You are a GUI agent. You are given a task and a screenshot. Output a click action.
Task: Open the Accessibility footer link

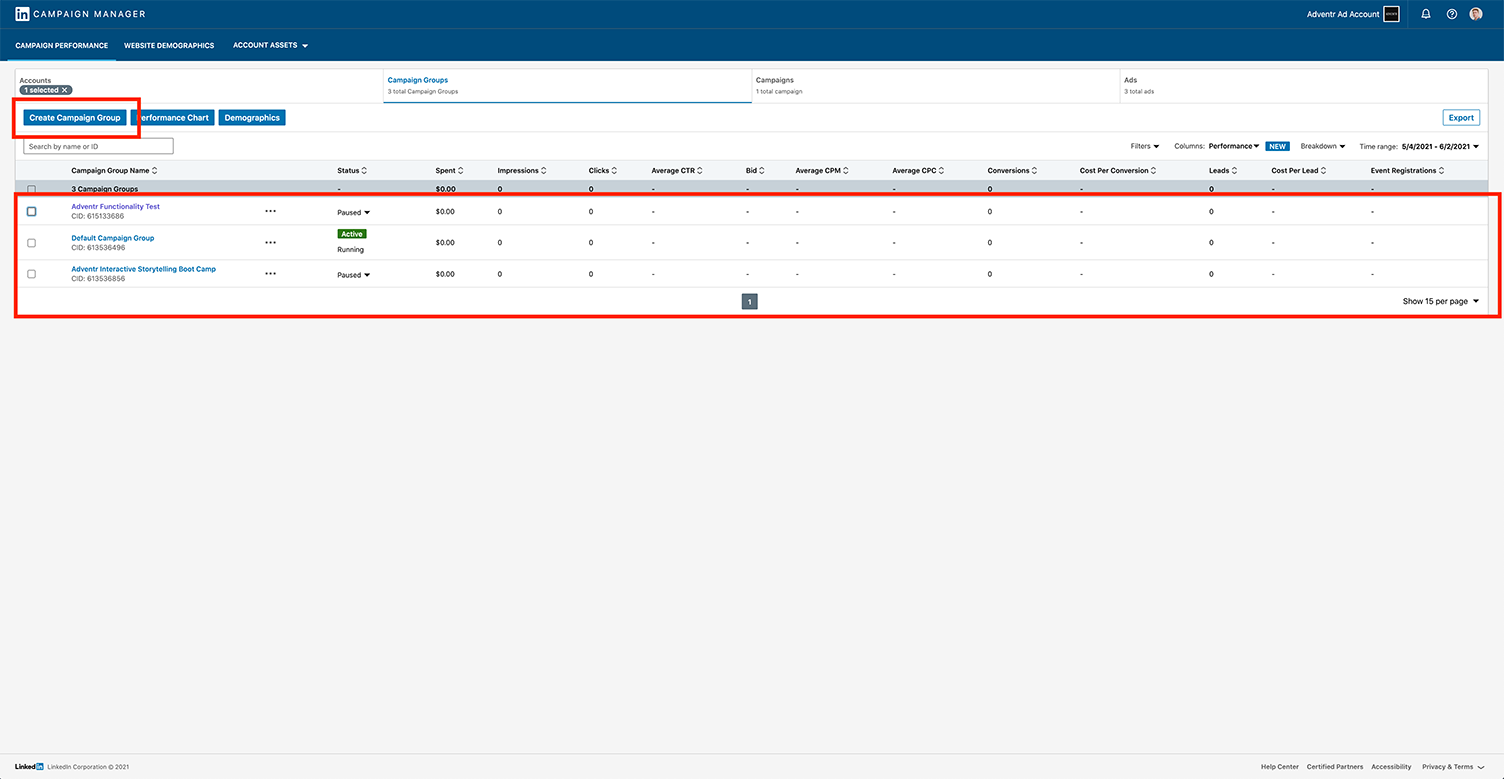pos(1391,767)
